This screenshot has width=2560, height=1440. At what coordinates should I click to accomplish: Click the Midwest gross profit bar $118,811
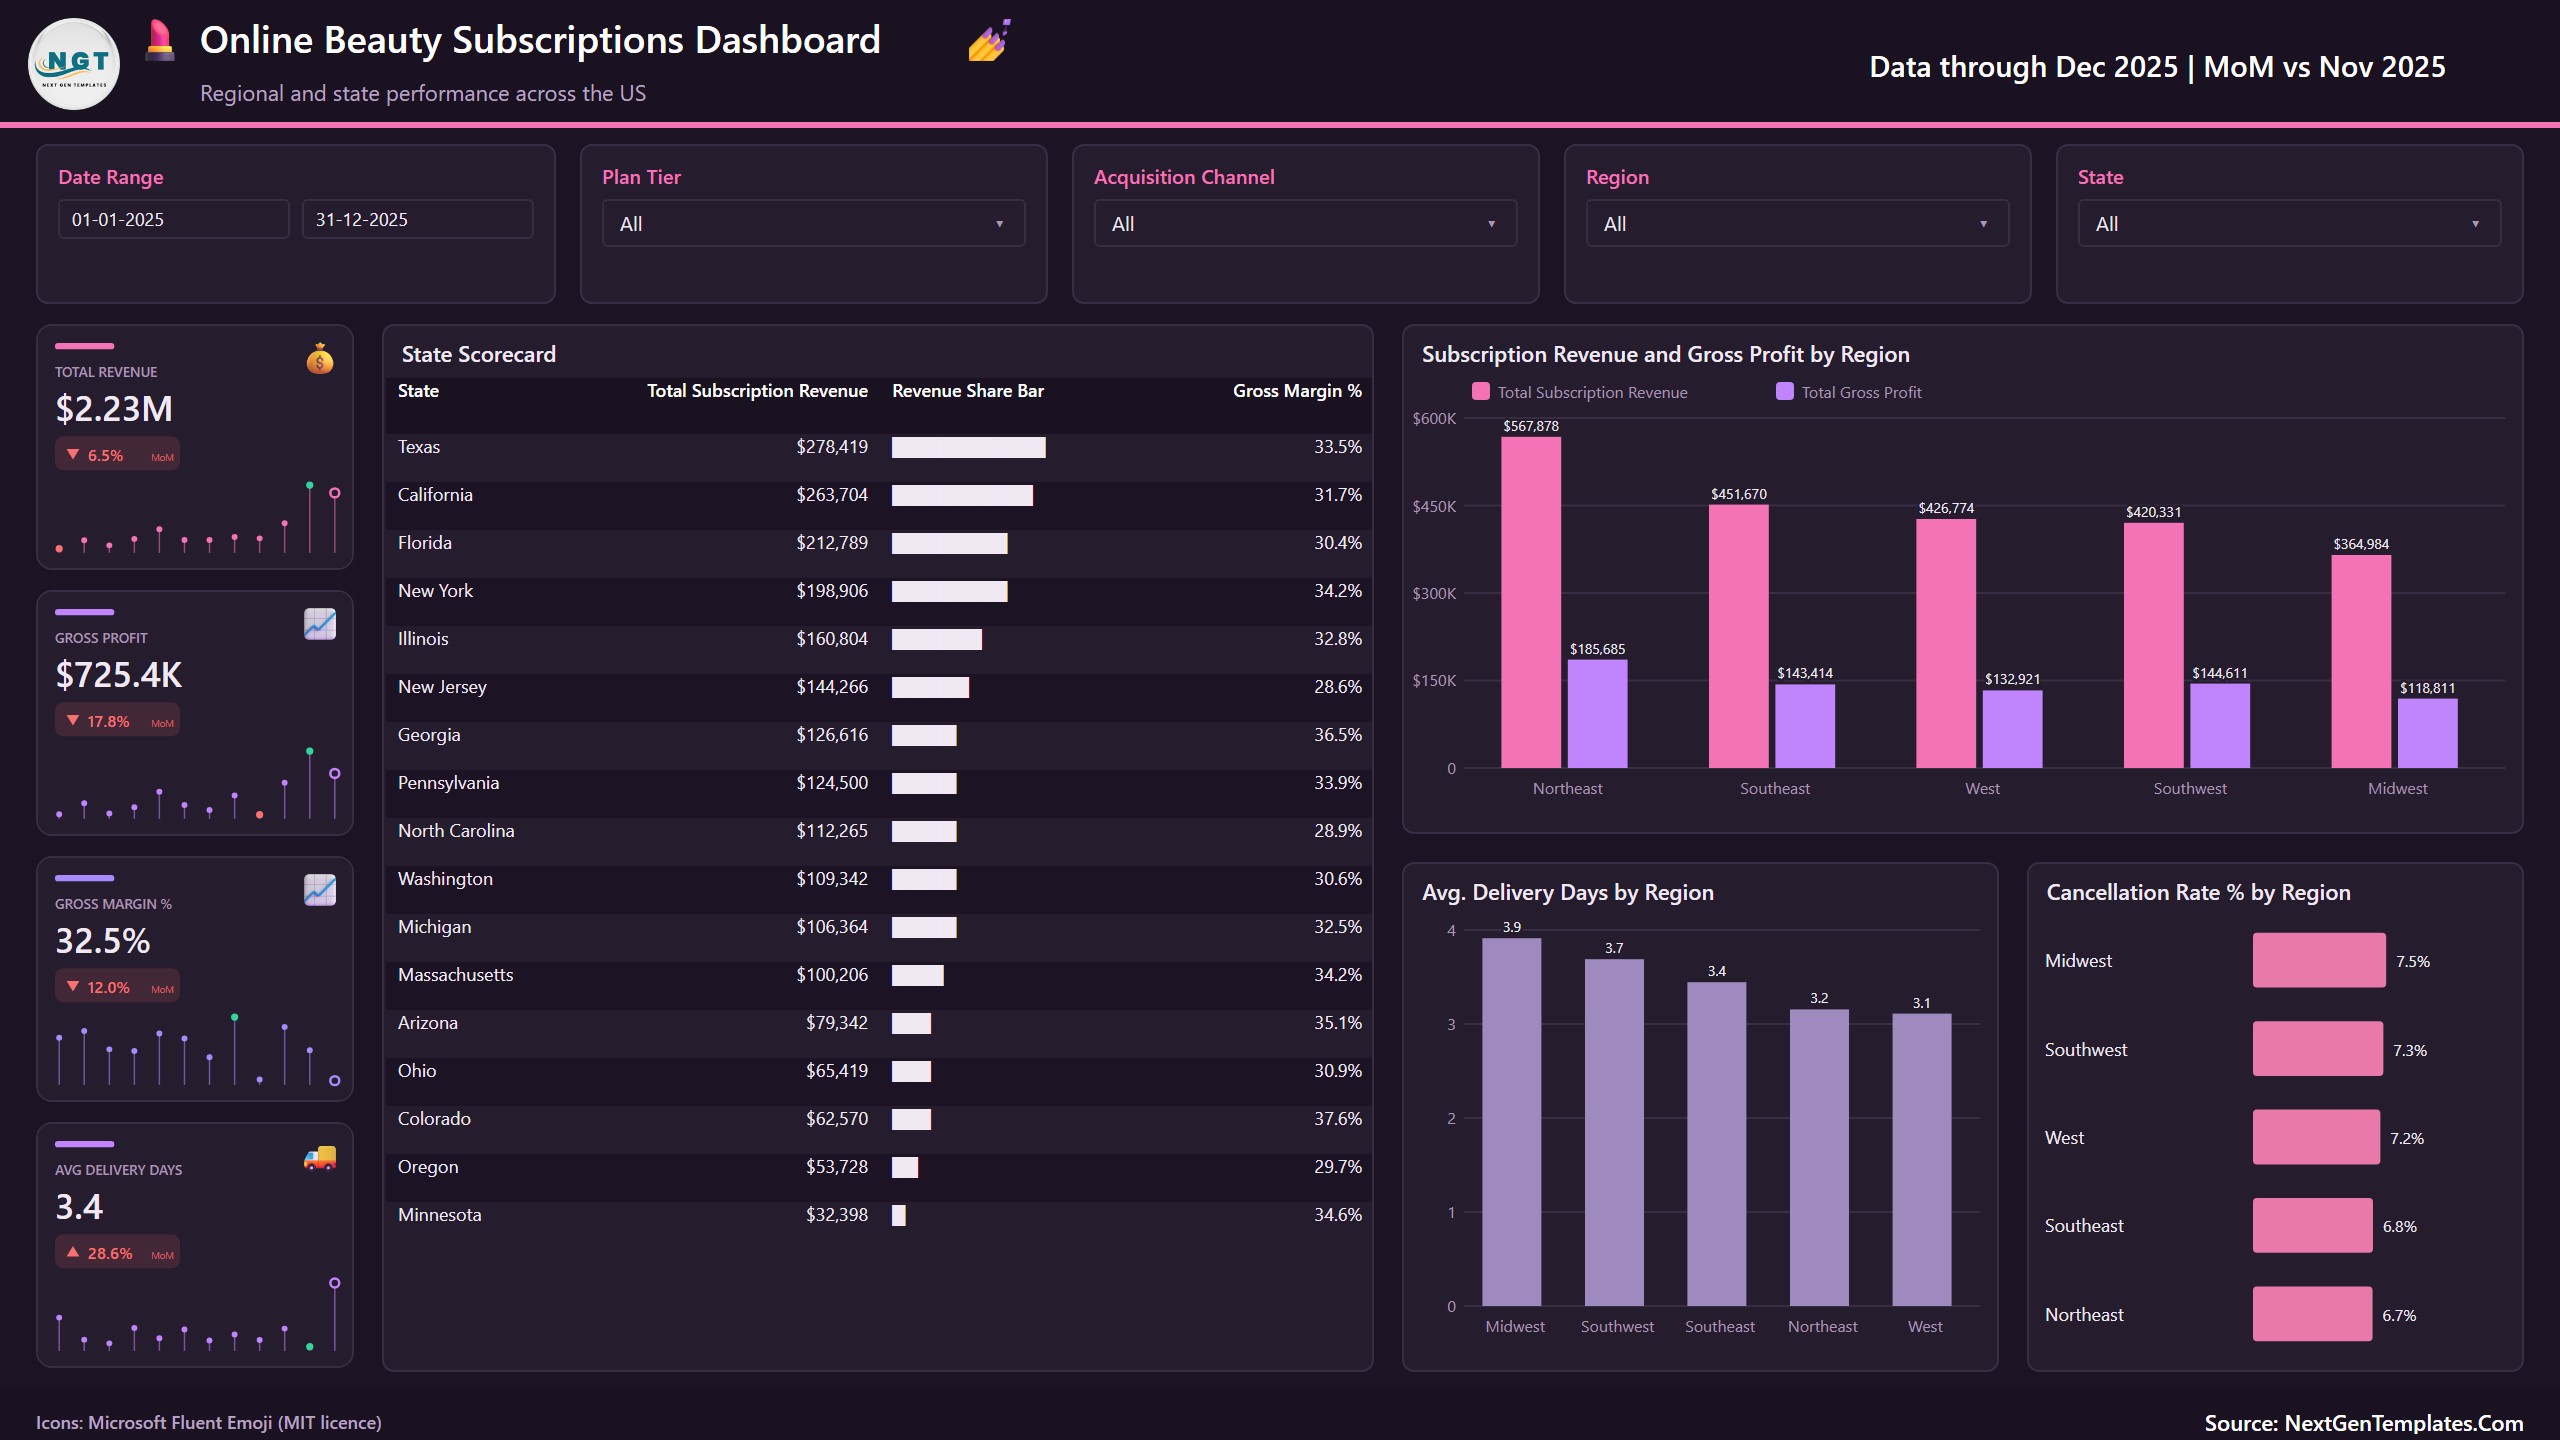[2427, 733]
